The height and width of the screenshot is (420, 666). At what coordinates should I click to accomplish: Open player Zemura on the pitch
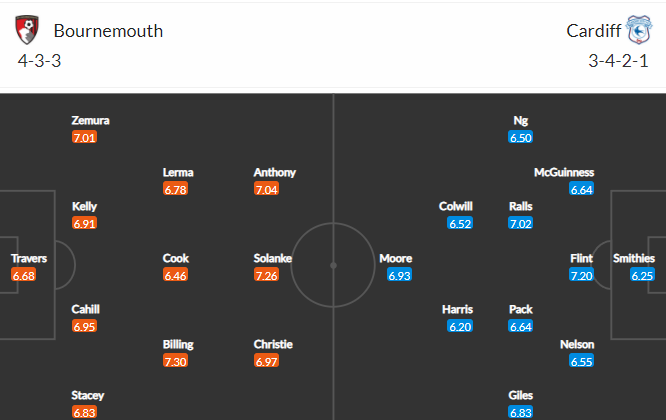click(90, 121)
